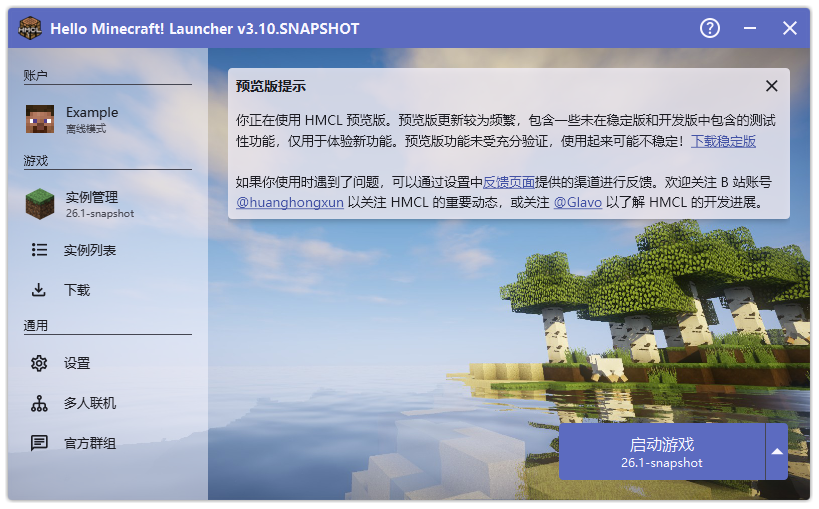Expand the version dropdown beside launch button
819x509 pixels.
click(x=777, y=451)
